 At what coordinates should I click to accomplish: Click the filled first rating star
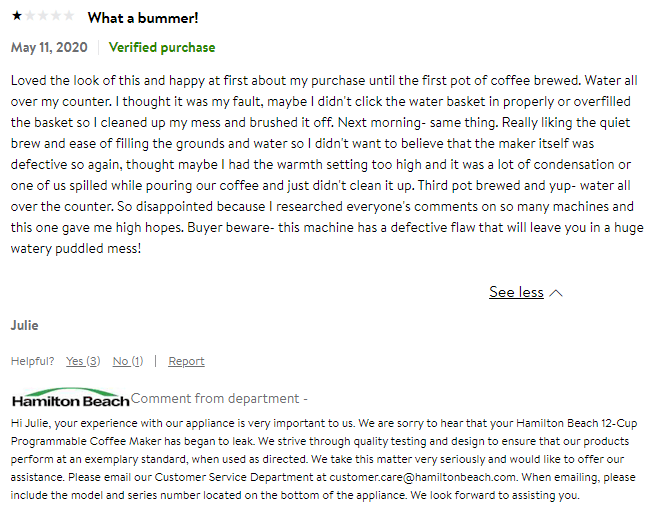[16, 17]
